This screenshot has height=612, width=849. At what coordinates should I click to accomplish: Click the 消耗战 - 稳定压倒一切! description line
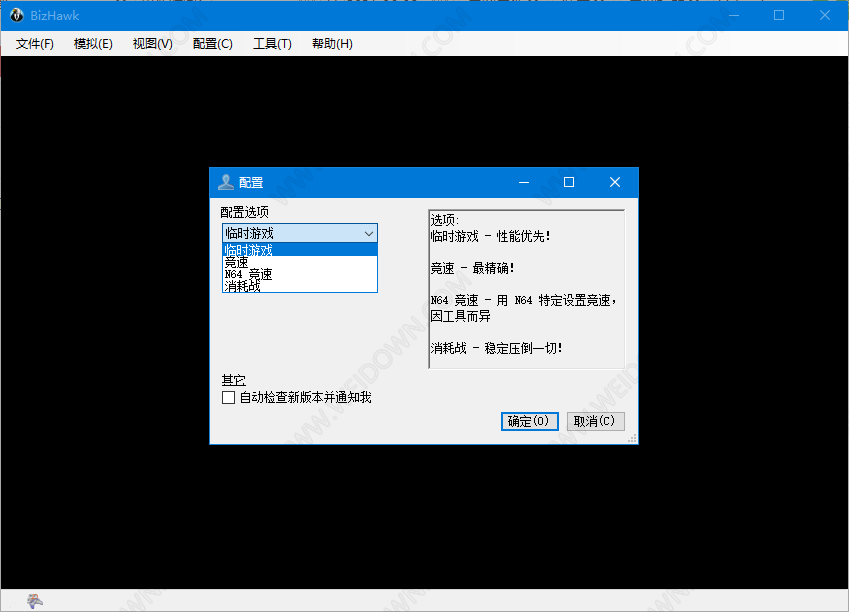point(497,348)
